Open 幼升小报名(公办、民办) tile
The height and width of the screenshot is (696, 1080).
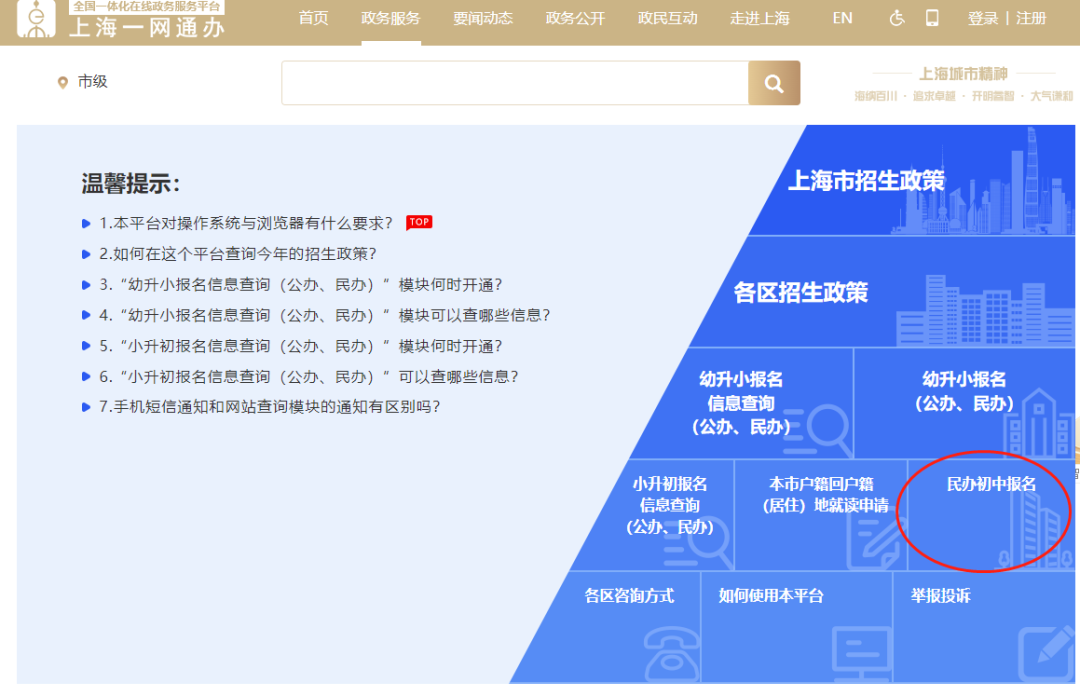(964, 403)
